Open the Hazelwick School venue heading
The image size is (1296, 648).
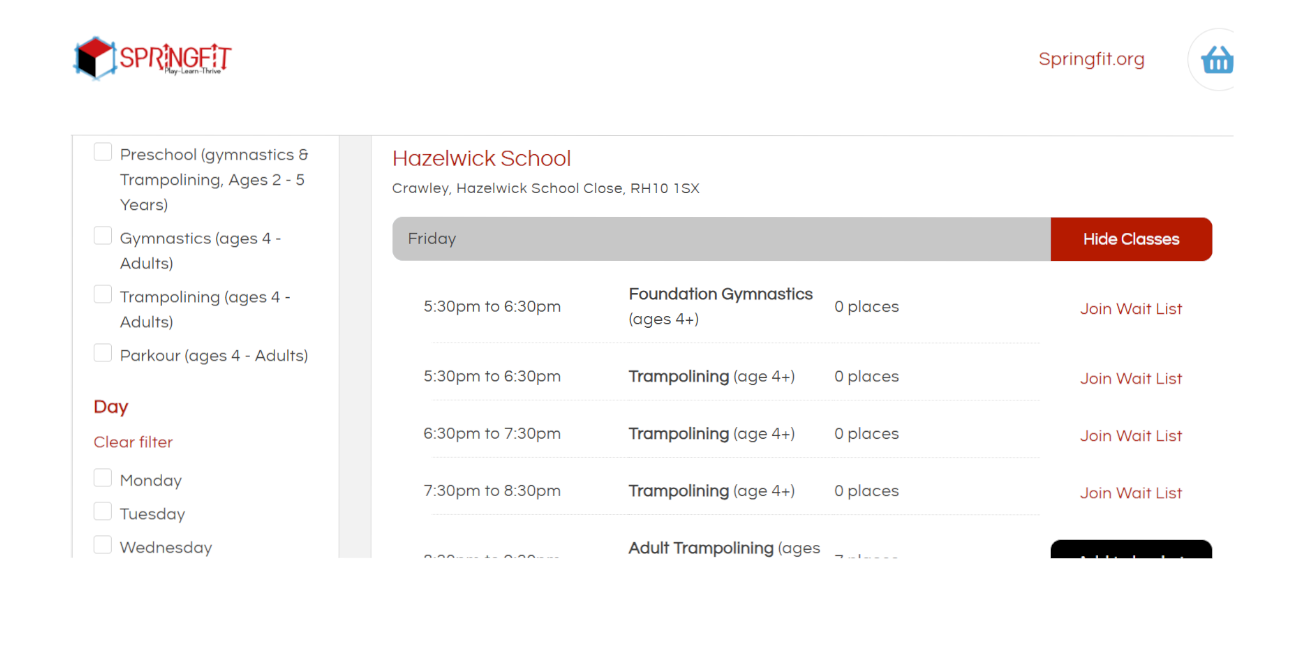tap(481, 158)
